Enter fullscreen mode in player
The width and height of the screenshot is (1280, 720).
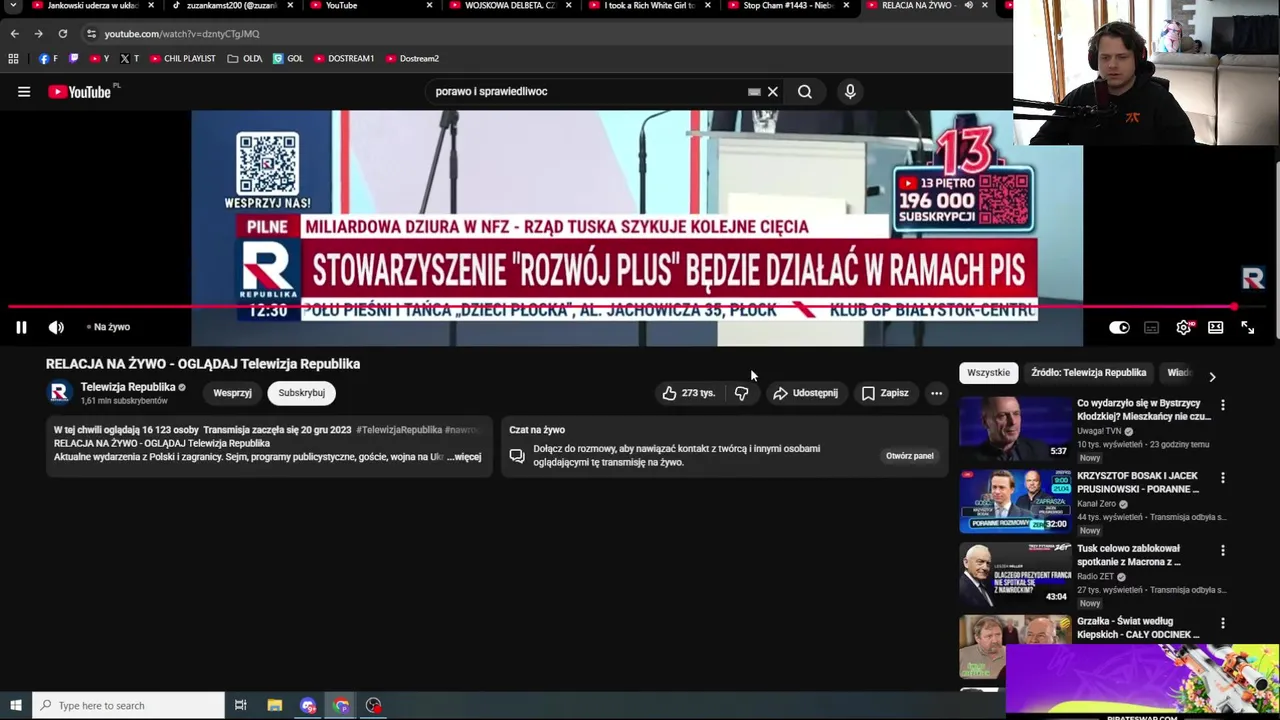click(x=1248, y=327)
